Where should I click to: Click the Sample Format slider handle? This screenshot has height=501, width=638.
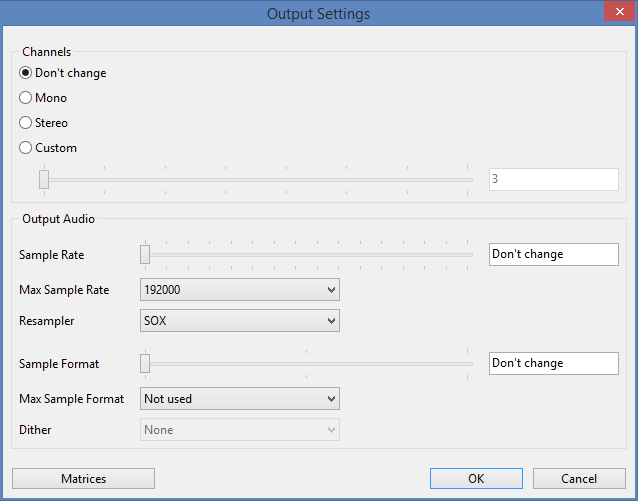coord(145,363)
